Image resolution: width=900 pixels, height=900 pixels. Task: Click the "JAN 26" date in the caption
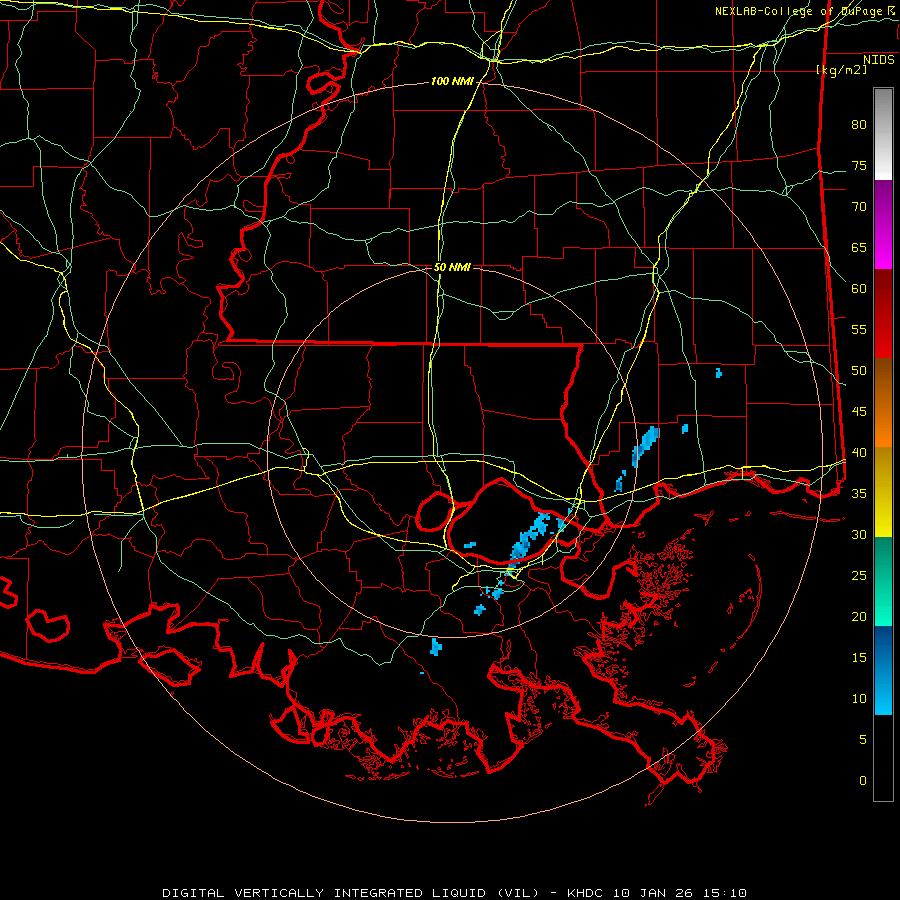665,893
